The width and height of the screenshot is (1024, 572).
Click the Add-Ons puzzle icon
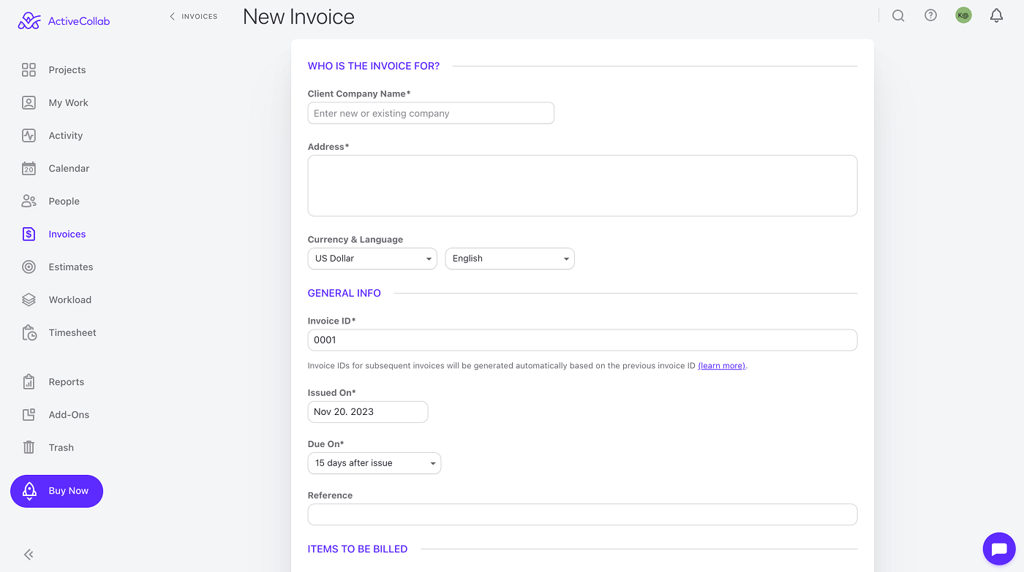click(29, 415)
